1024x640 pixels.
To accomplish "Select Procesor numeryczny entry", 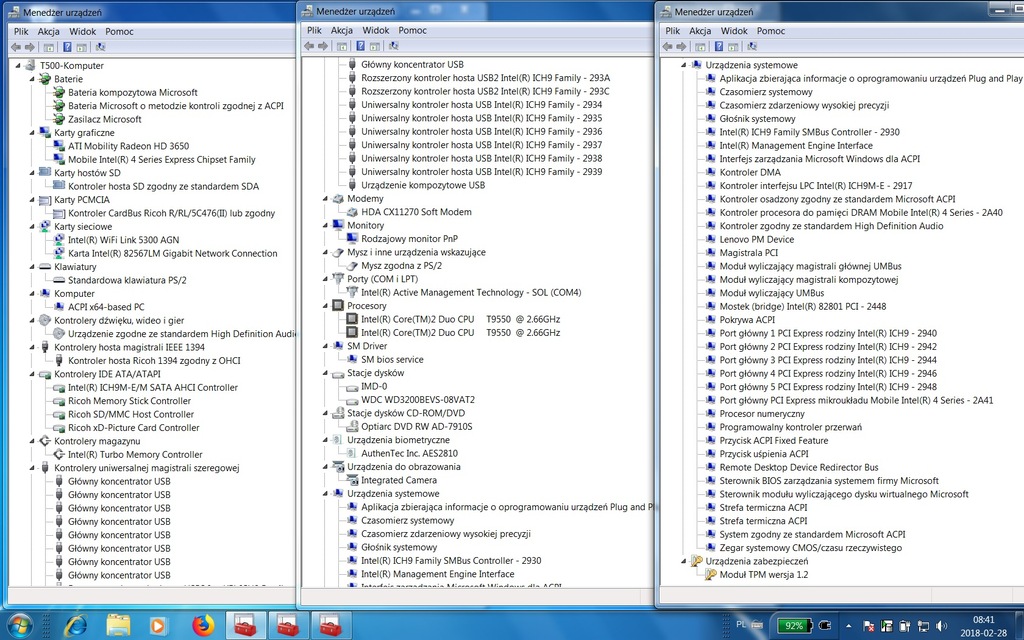I will pos(761,414).
